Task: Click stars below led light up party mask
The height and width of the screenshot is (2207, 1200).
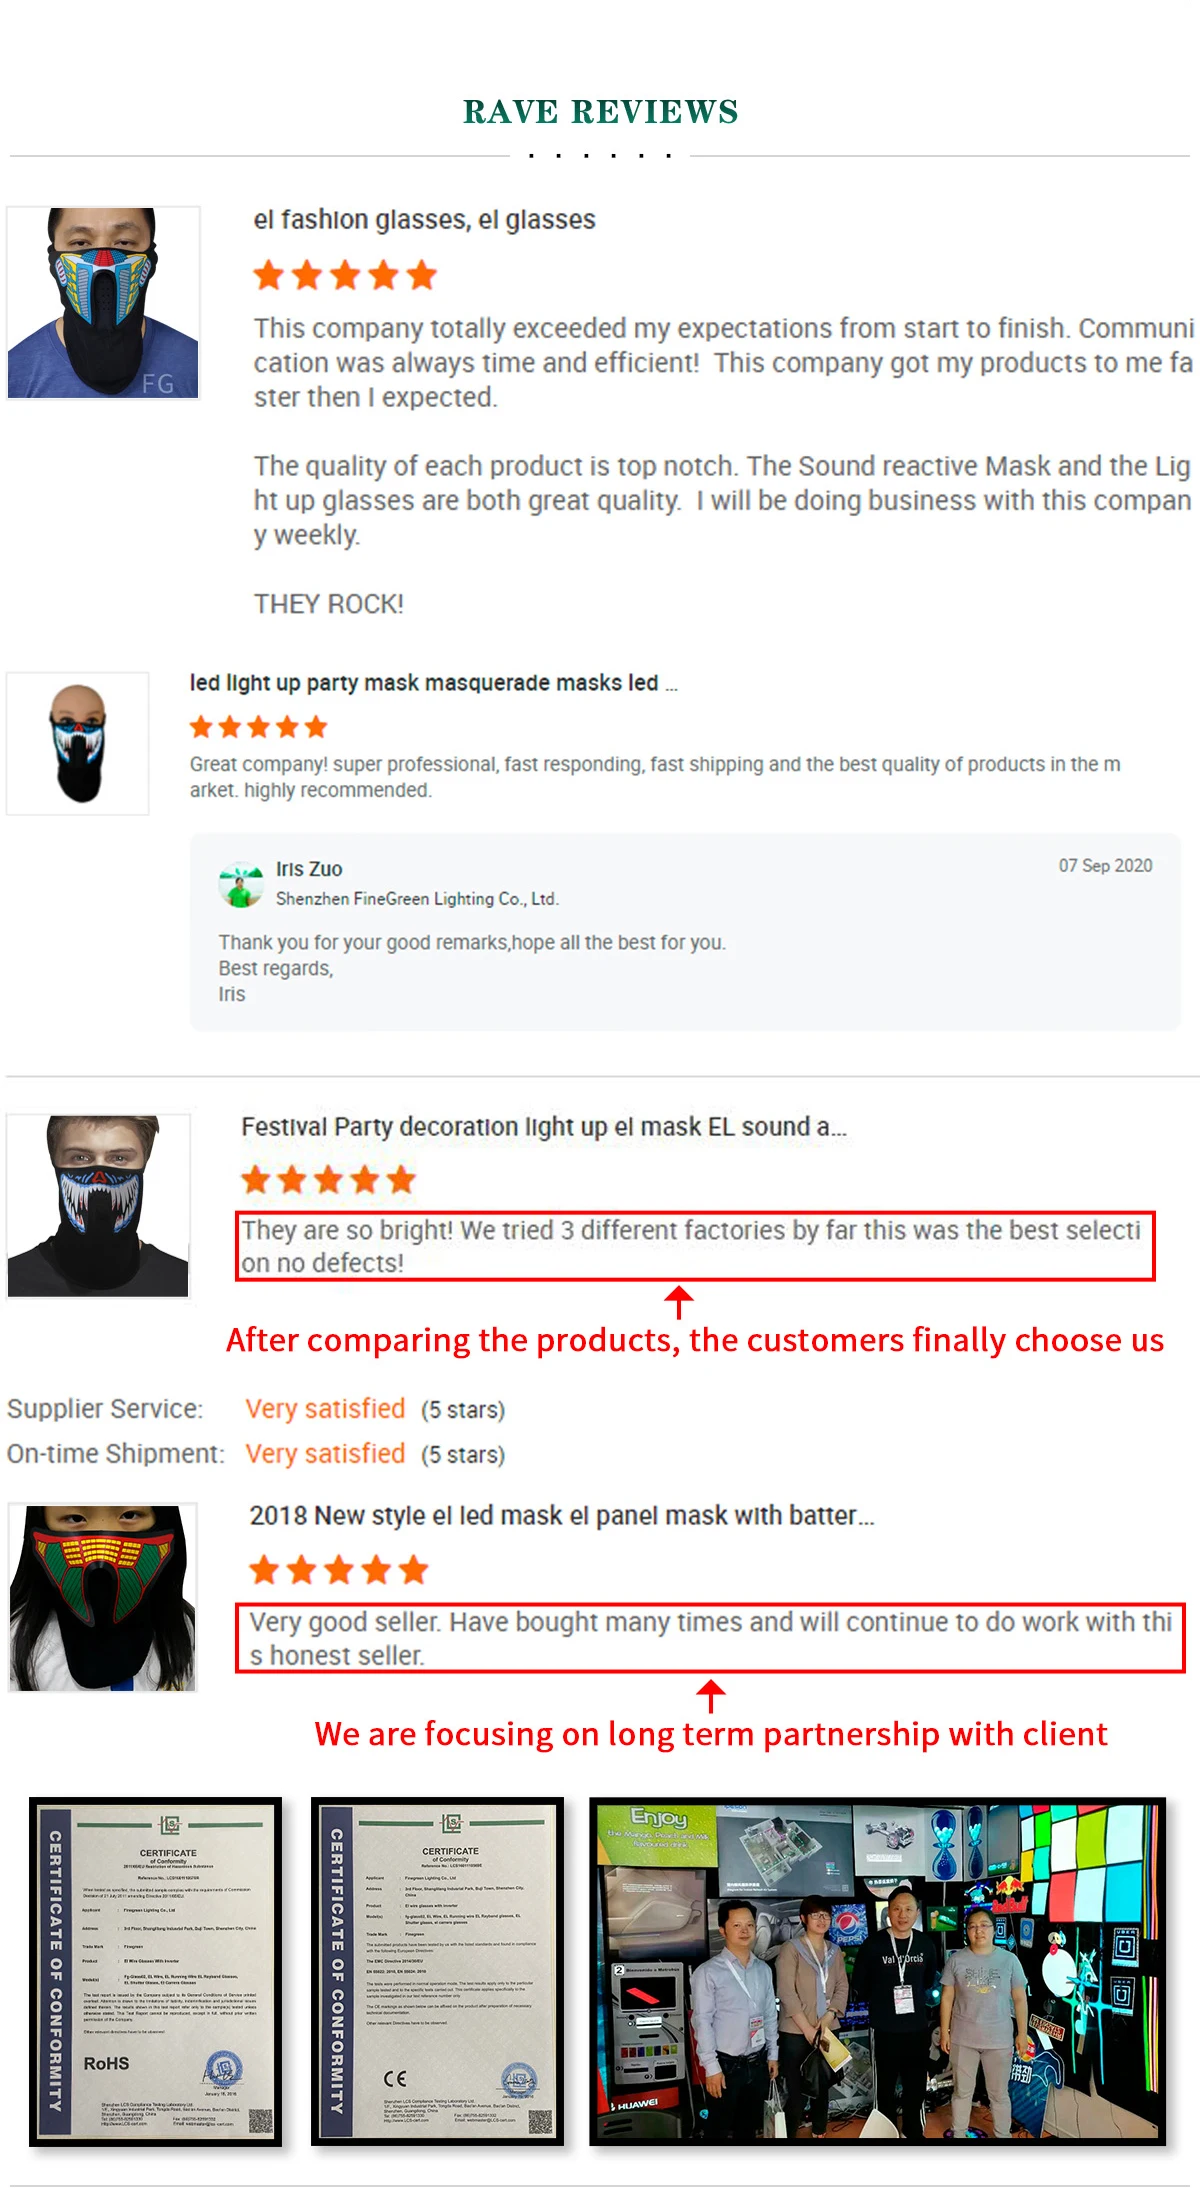Action: click(x=259, y=727)
